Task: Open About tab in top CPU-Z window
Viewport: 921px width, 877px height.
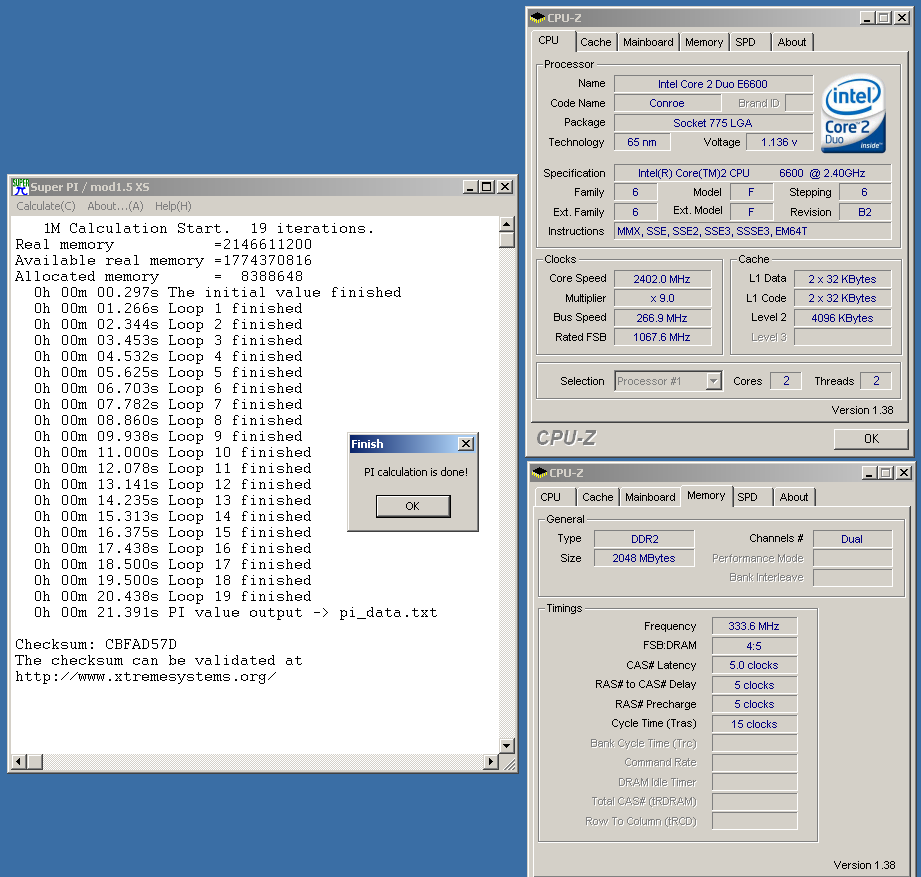Action: tap(792, 42)
